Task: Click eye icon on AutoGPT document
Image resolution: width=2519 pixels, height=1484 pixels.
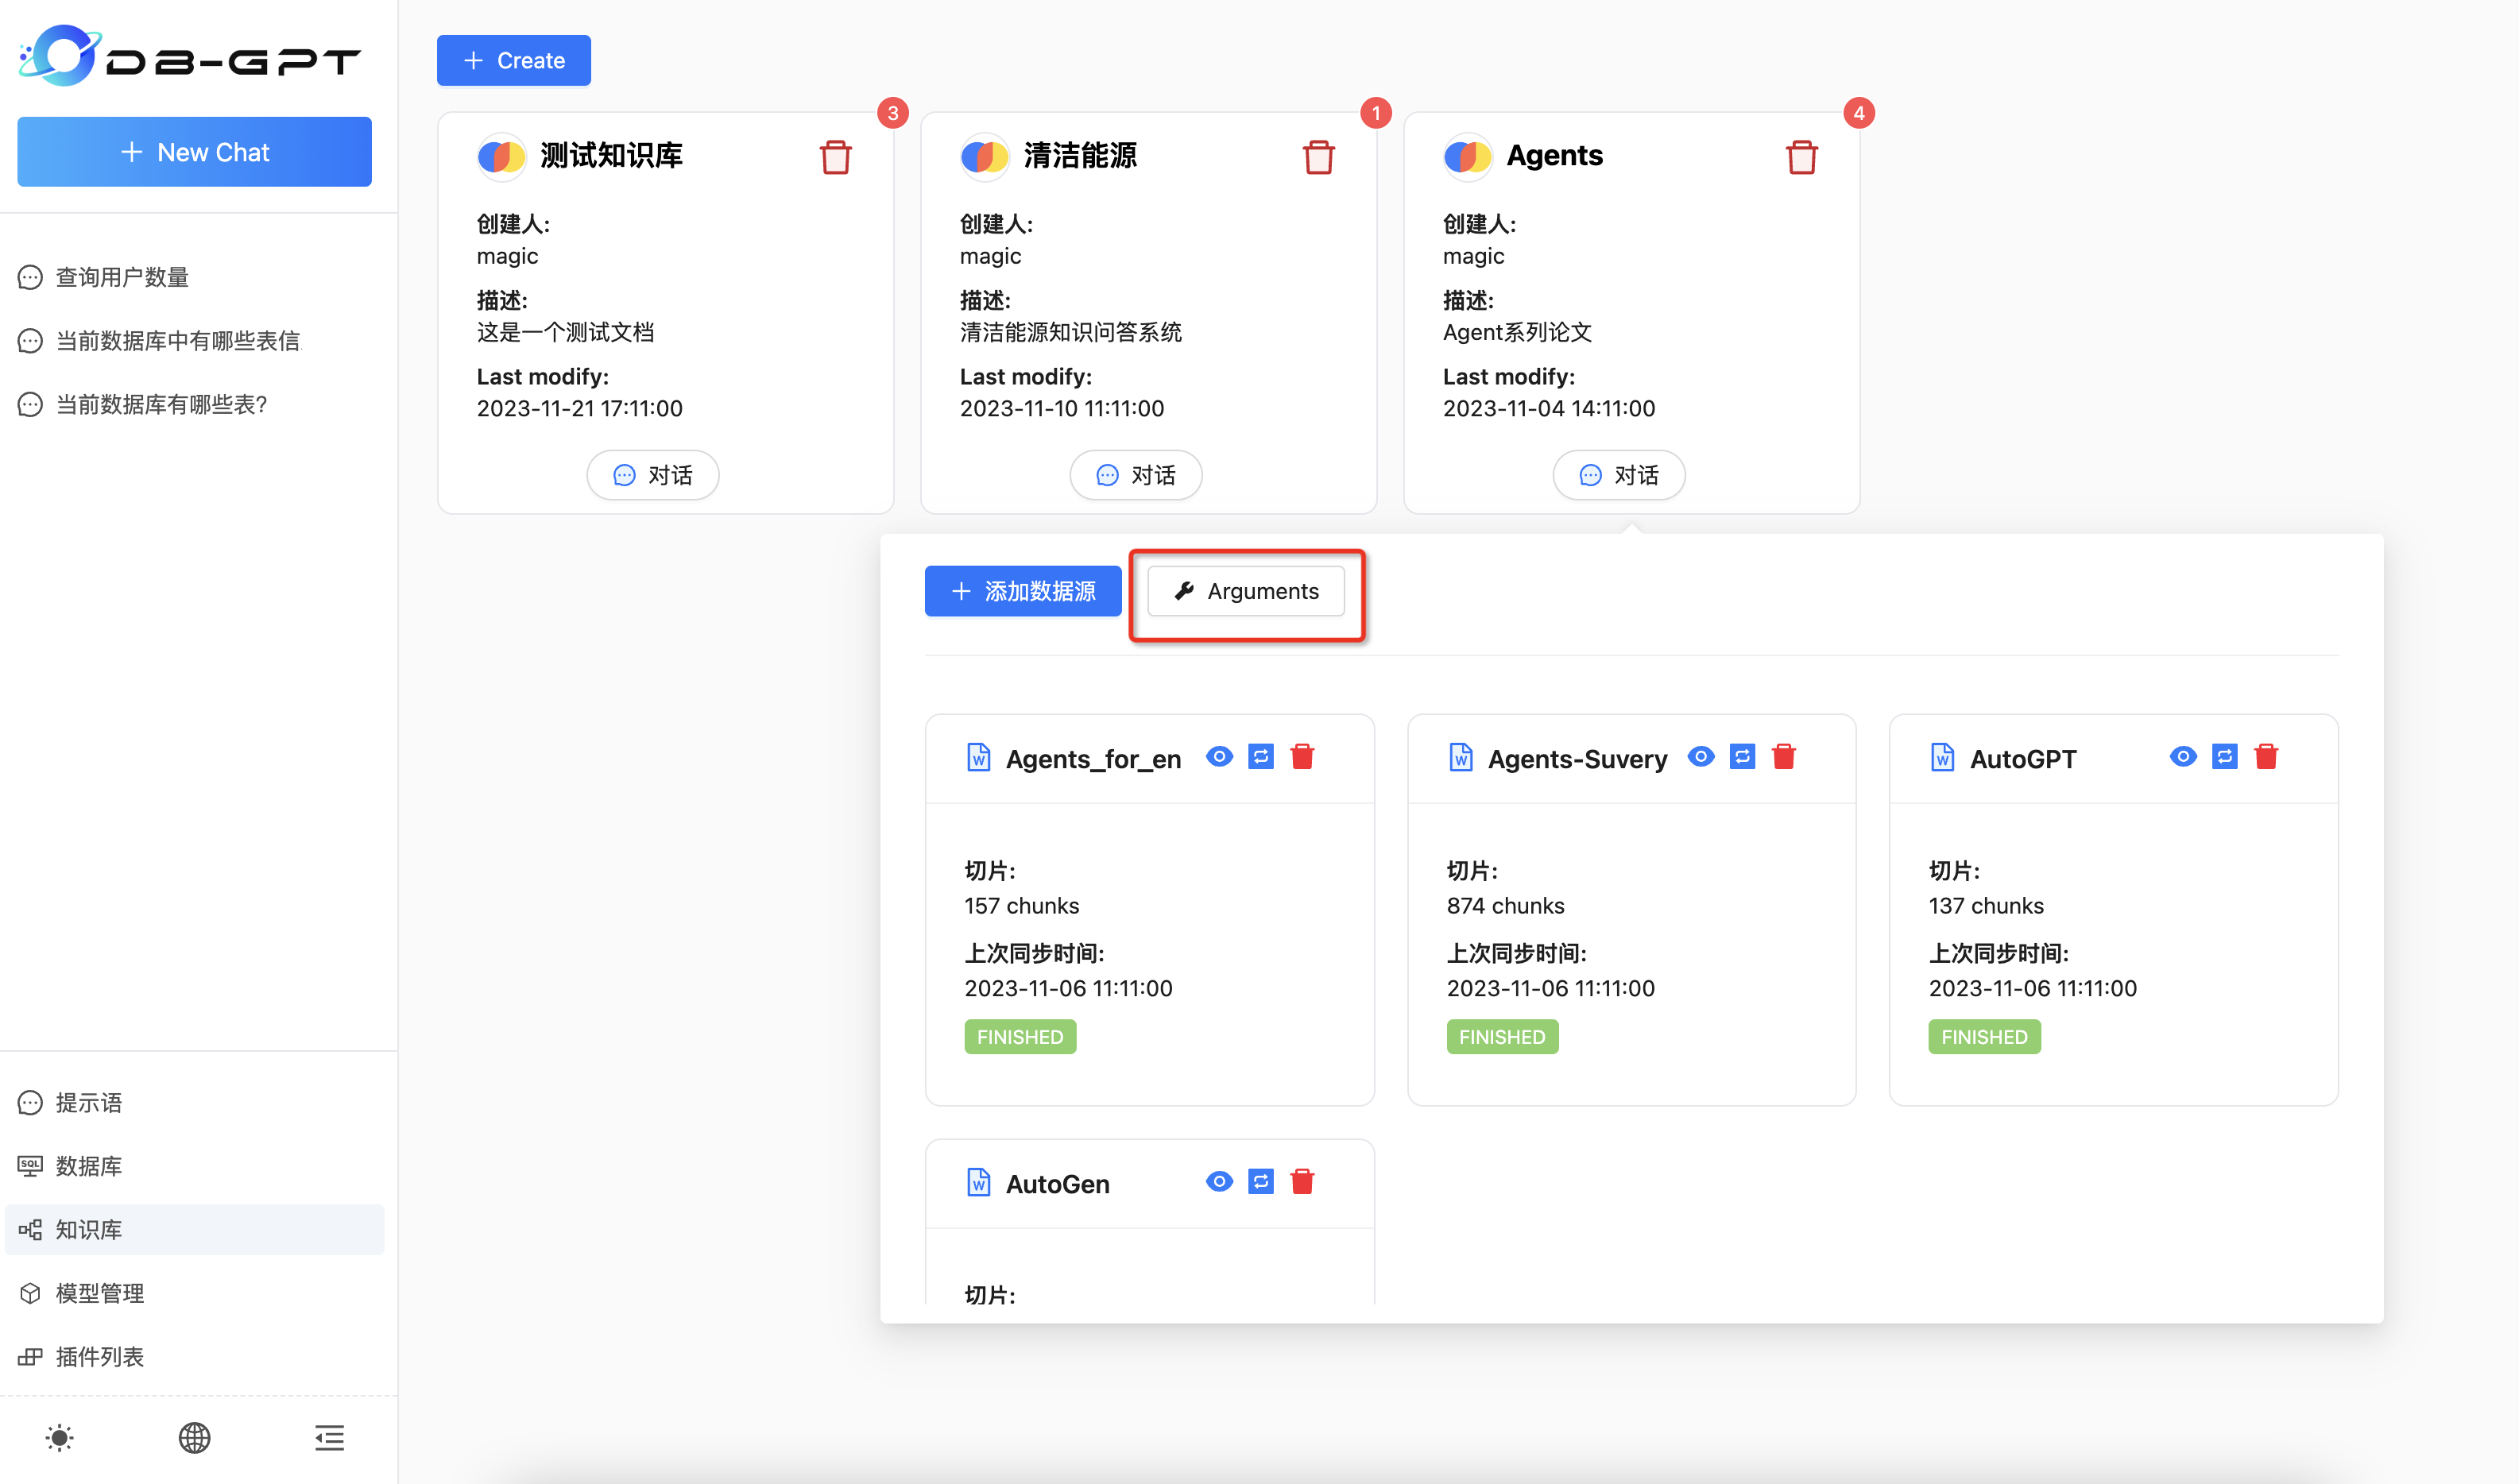Action: [2182, 757]
